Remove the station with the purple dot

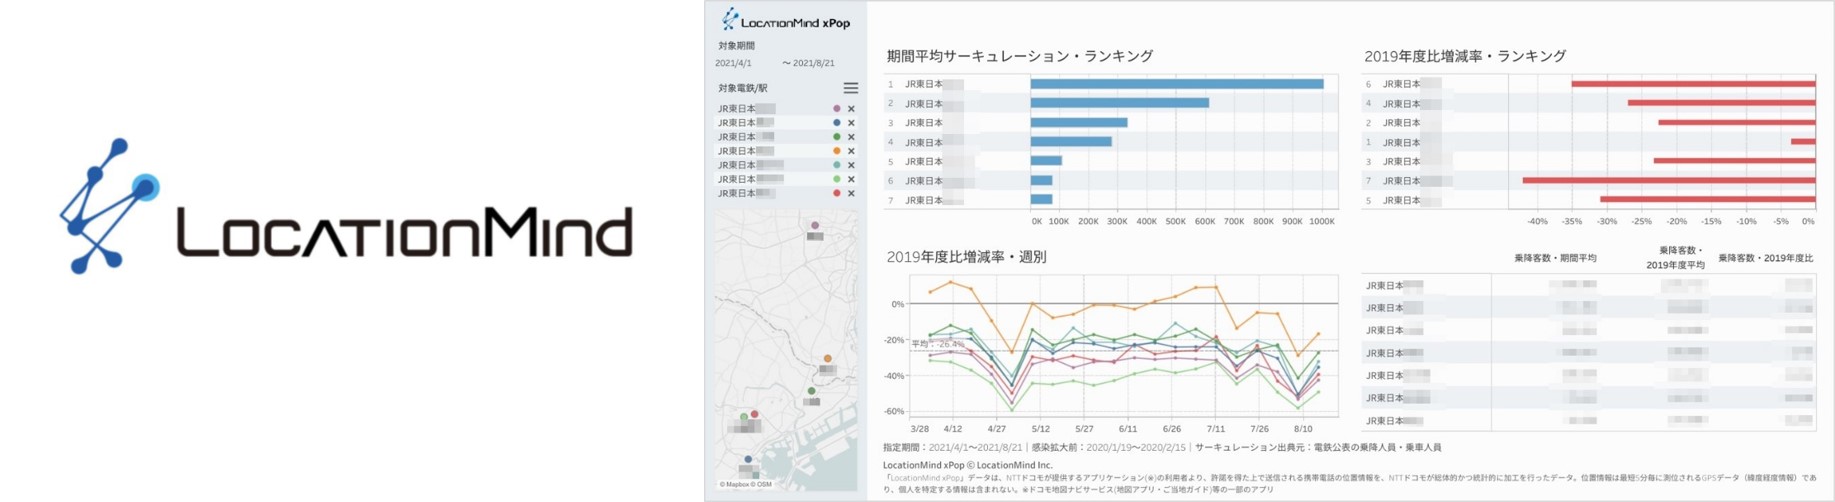click(x=851, y=109)
